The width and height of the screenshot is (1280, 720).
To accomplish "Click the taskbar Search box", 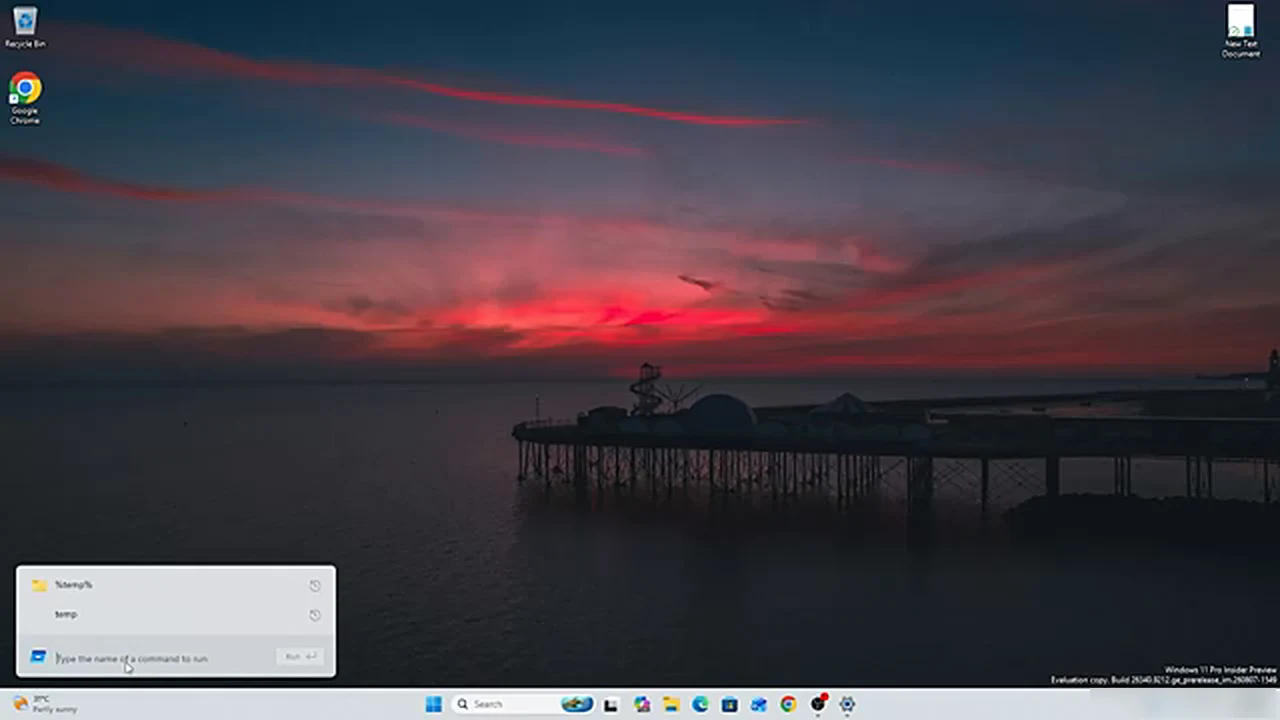I will click(x=522, y=704).
